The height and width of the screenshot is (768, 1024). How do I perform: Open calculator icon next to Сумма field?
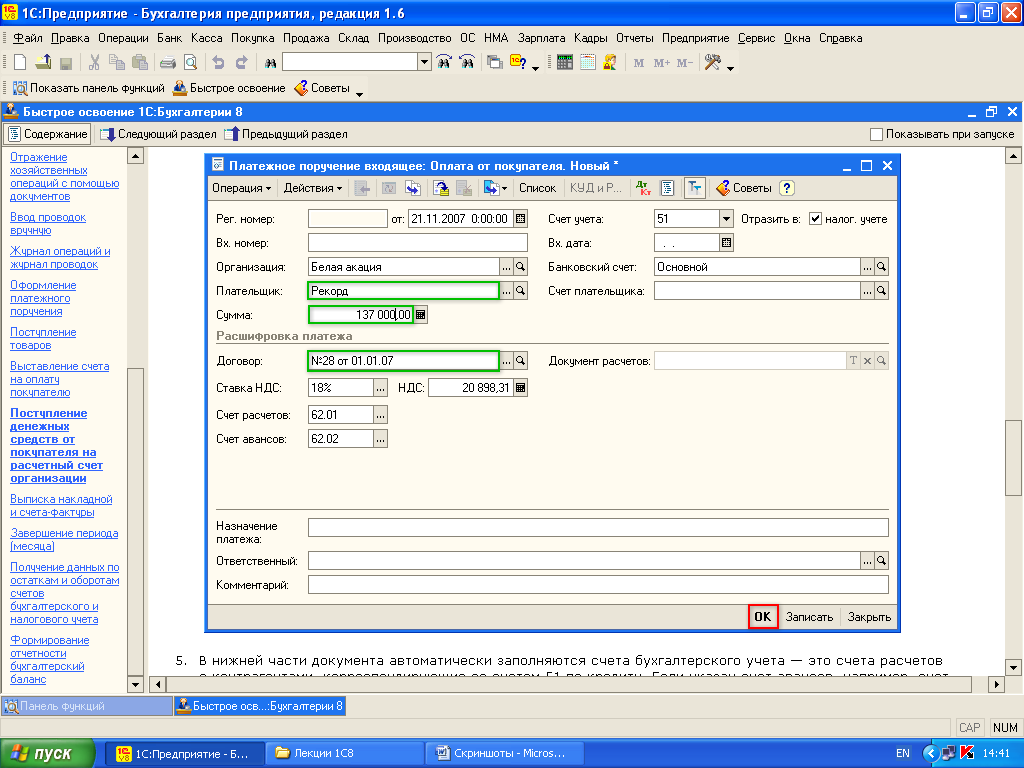[421, 315]
